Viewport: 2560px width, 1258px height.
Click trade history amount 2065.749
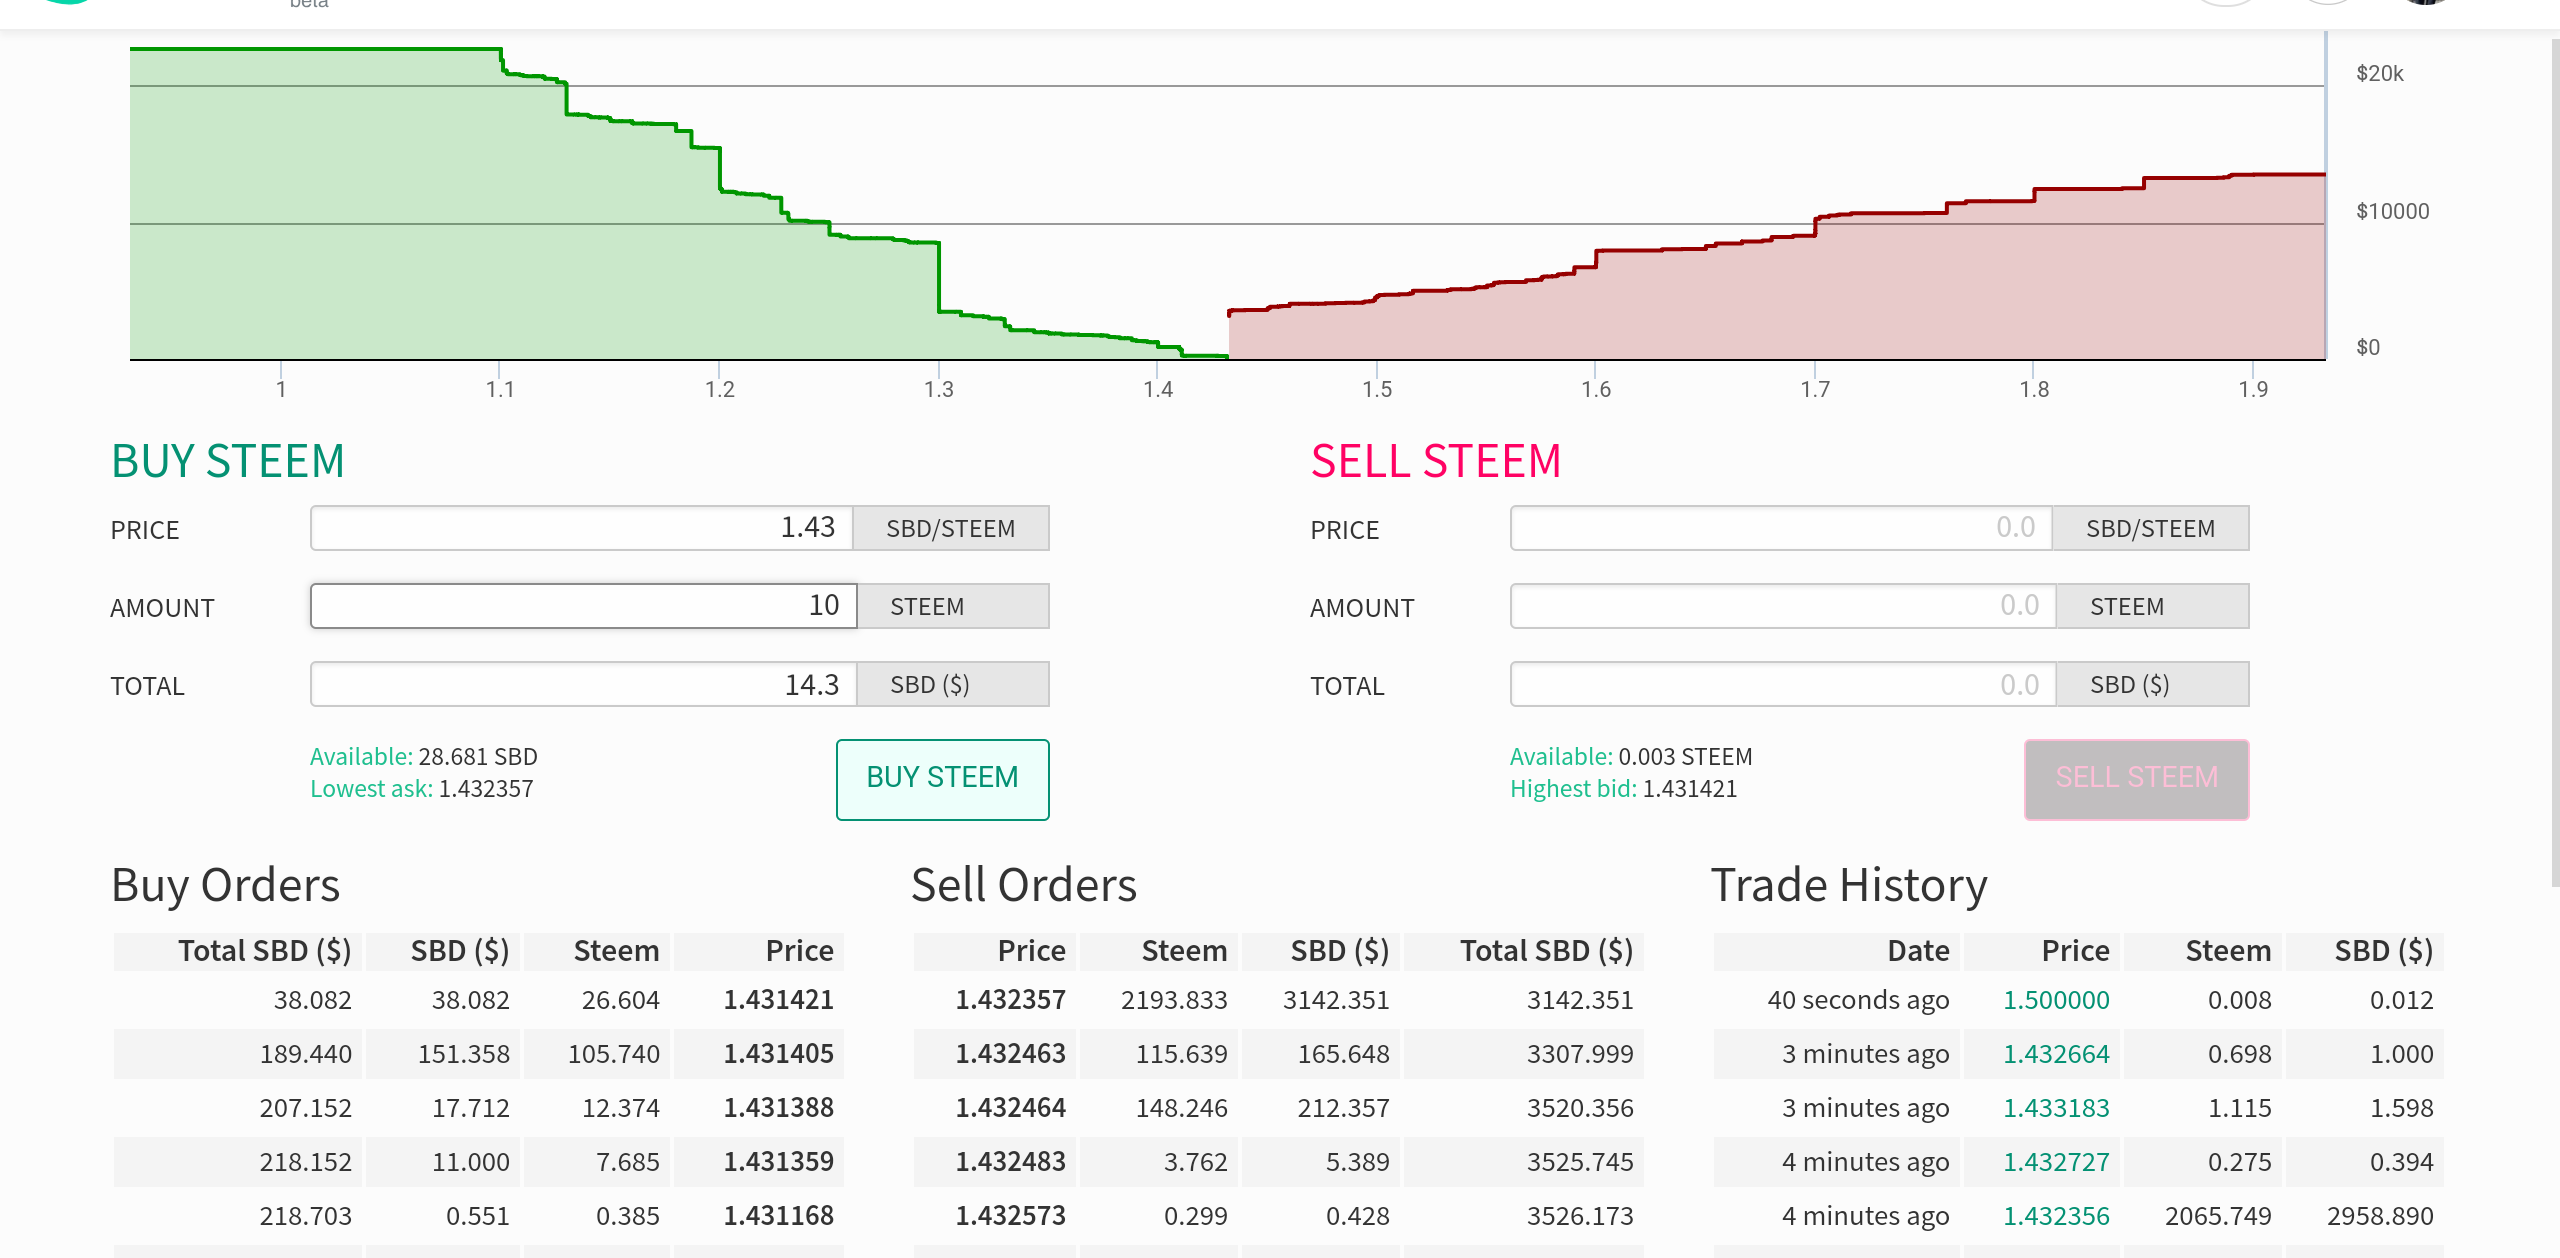(x=2218, y=1216)
